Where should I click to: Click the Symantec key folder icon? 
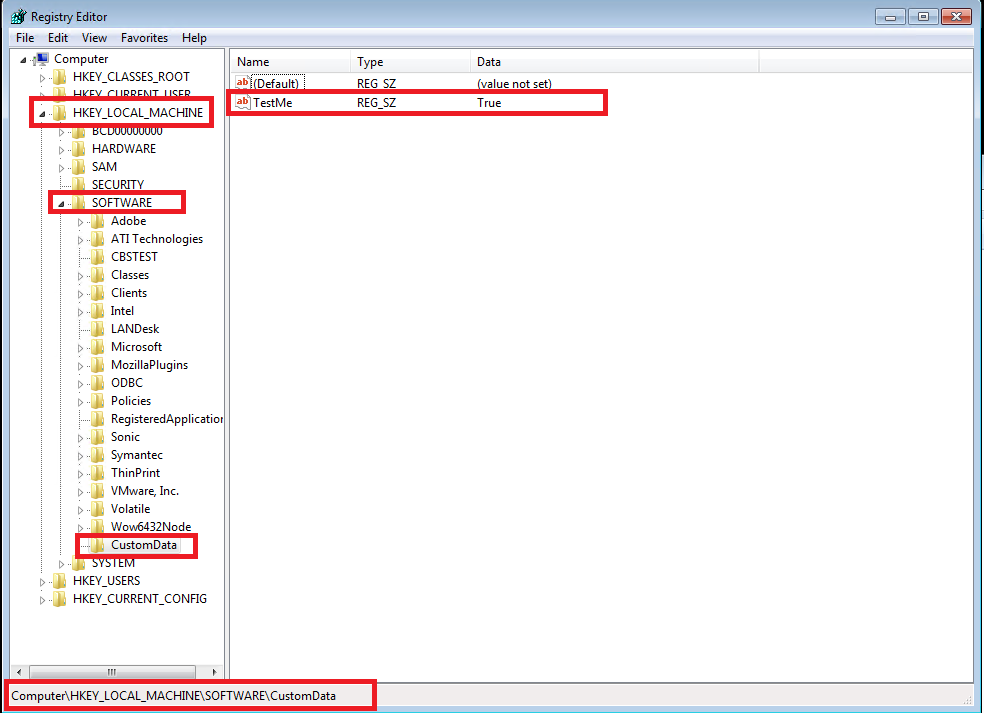[x=99, y=454]
